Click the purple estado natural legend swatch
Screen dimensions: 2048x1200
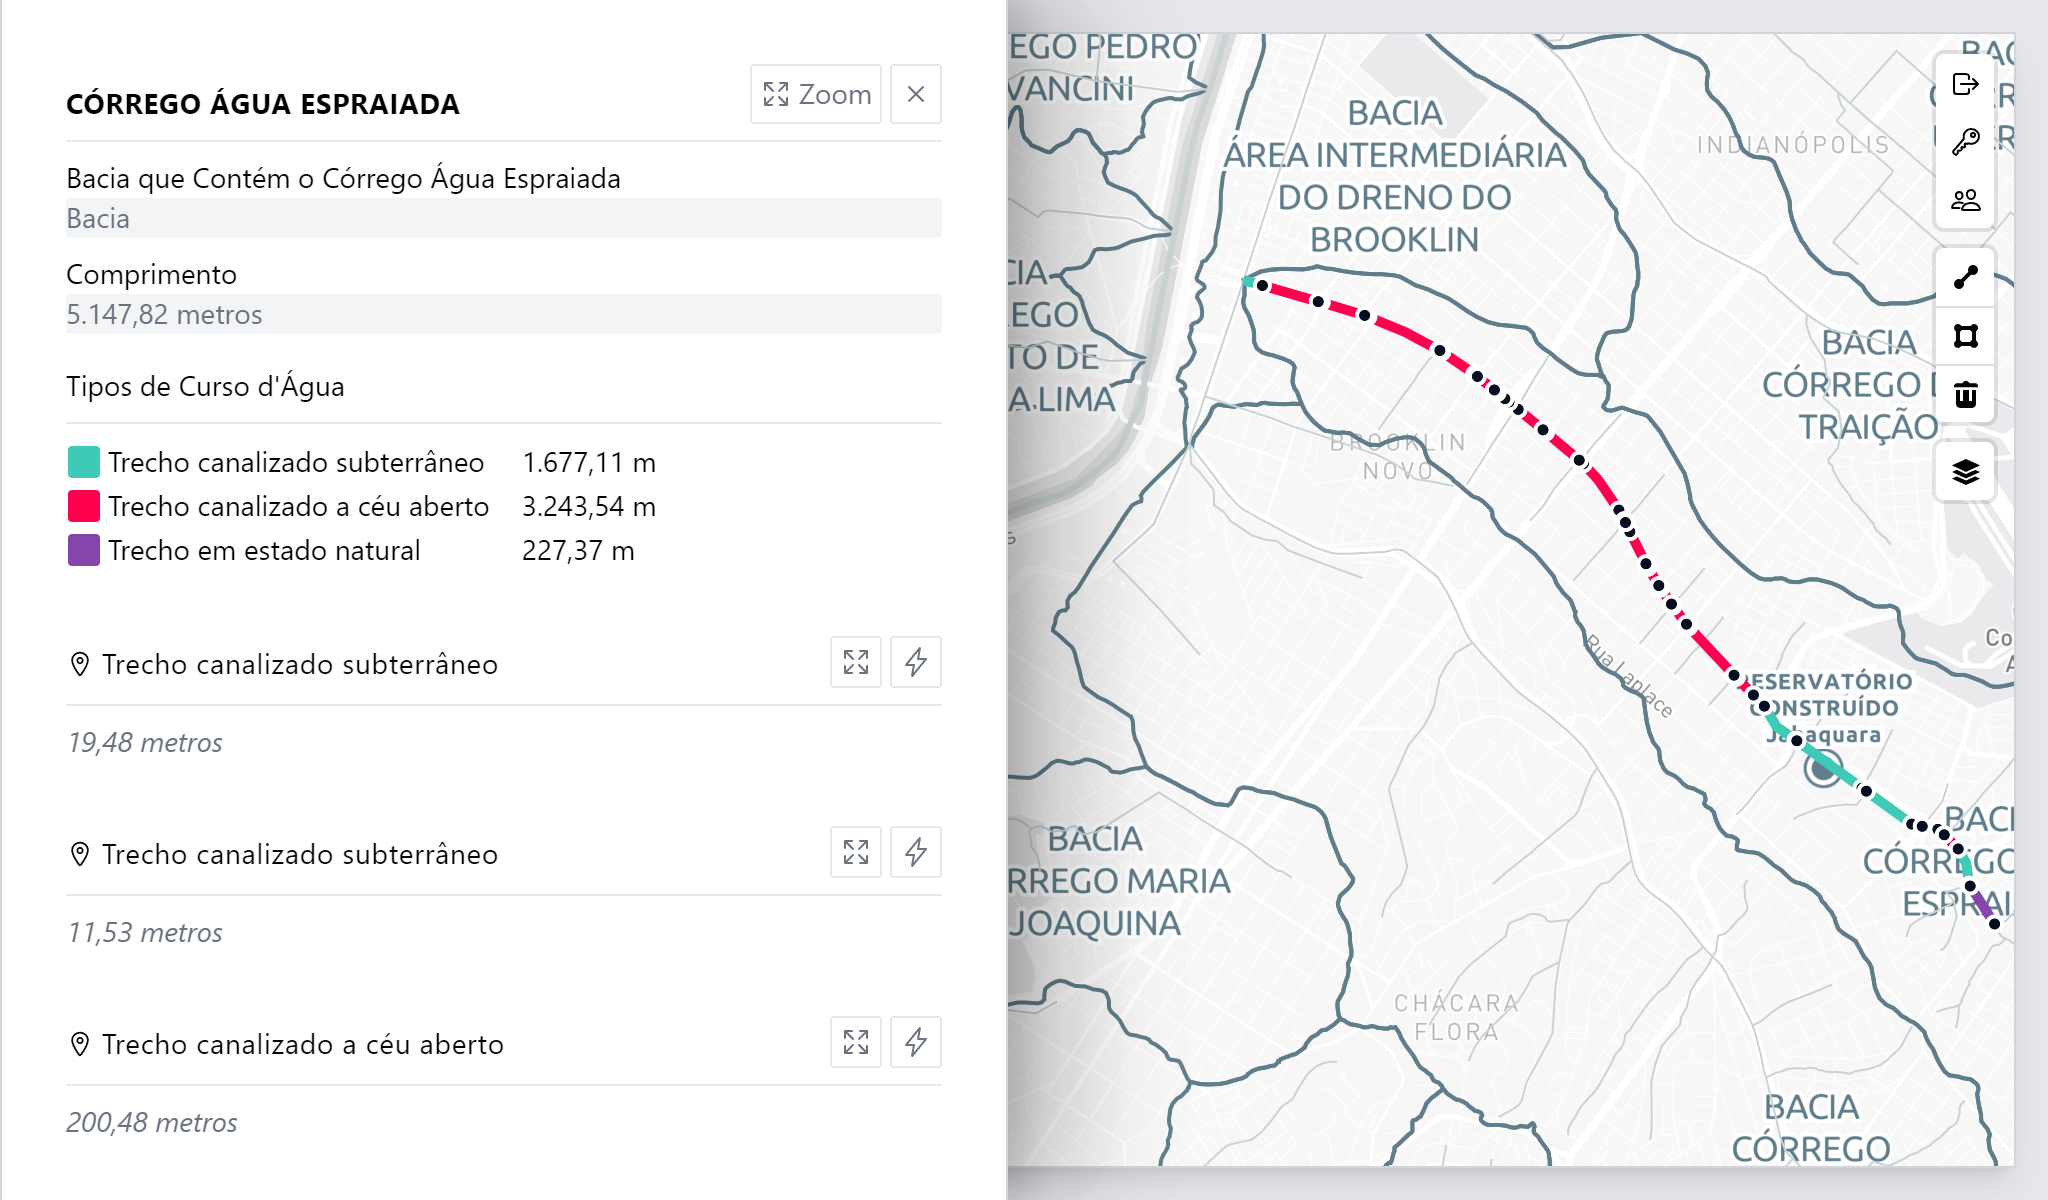[84, 550]
